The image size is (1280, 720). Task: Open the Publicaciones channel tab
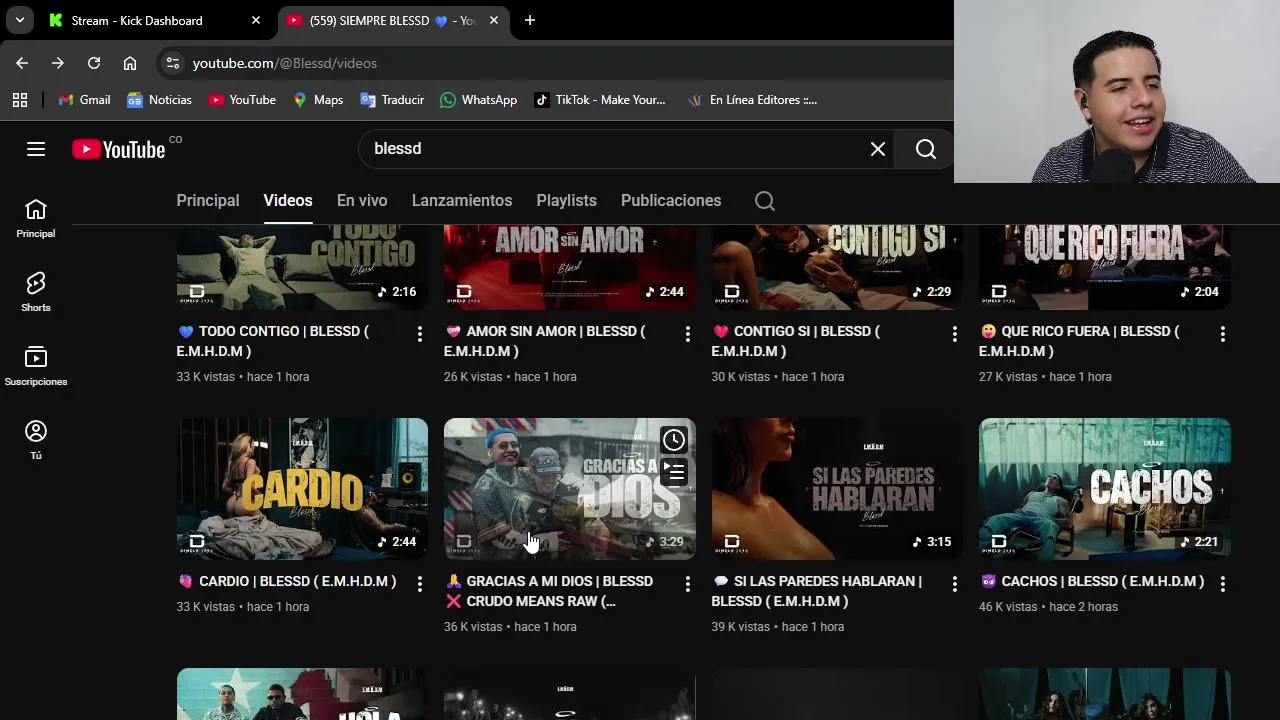coord(671,201)
